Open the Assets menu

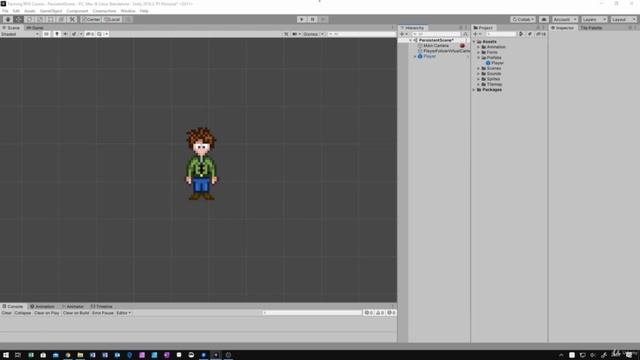[x=30, y=11]
